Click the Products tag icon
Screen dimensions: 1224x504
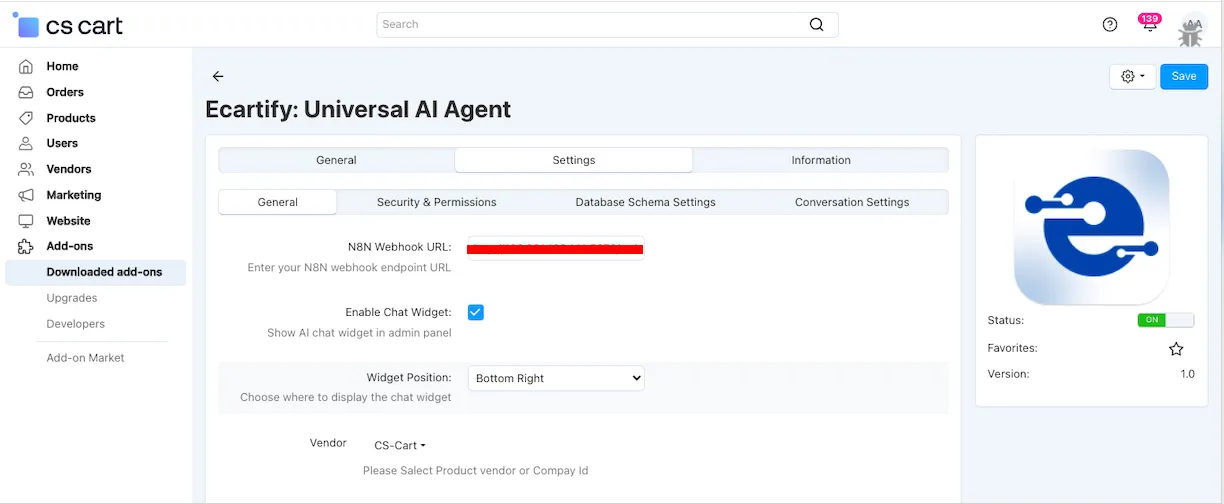point(26,118)
